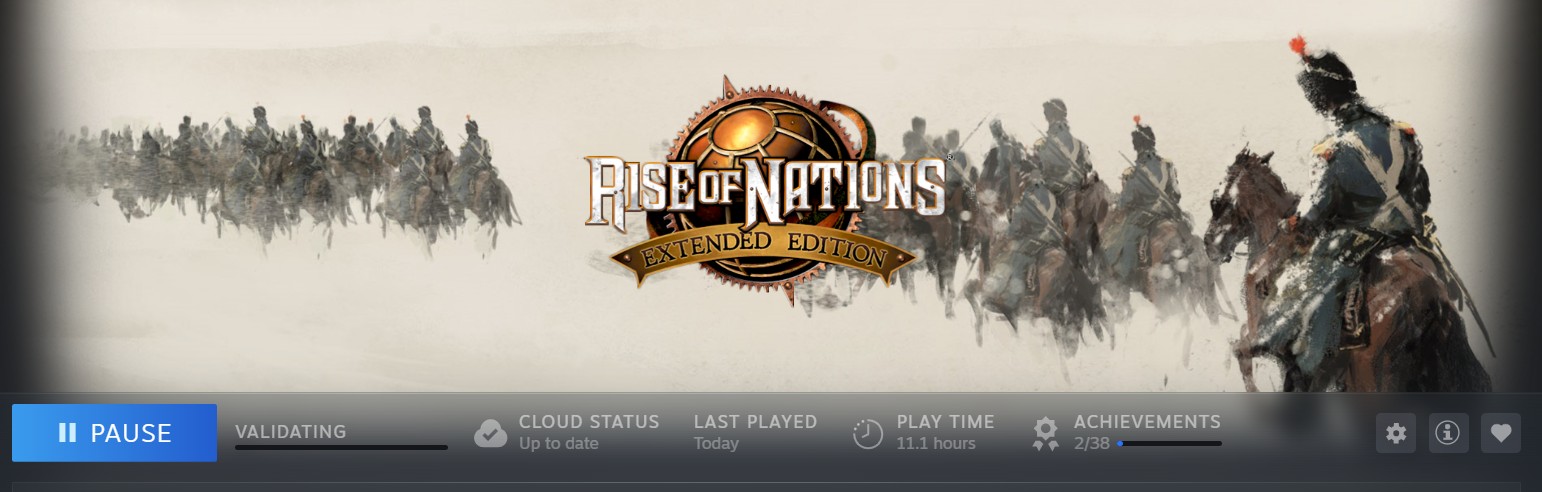The height and width of the screenshot is (492, 1542).
Task: Click the achievements medal ribbon icon
Action: point(1045,433)
